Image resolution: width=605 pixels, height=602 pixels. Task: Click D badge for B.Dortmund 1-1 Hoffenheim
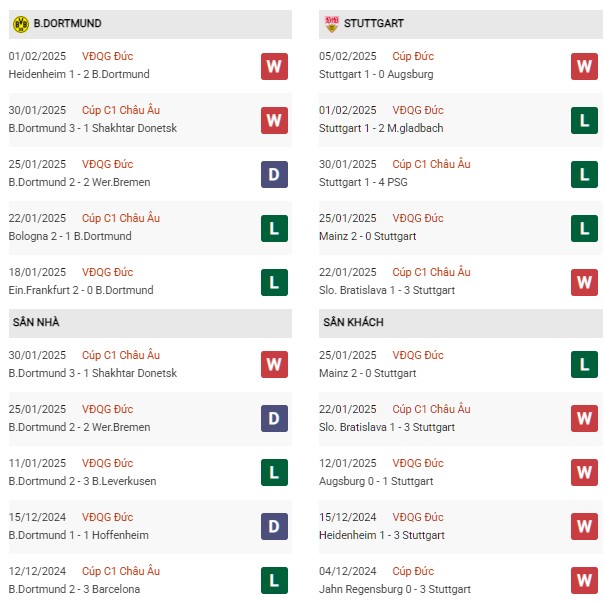[274, 526]
